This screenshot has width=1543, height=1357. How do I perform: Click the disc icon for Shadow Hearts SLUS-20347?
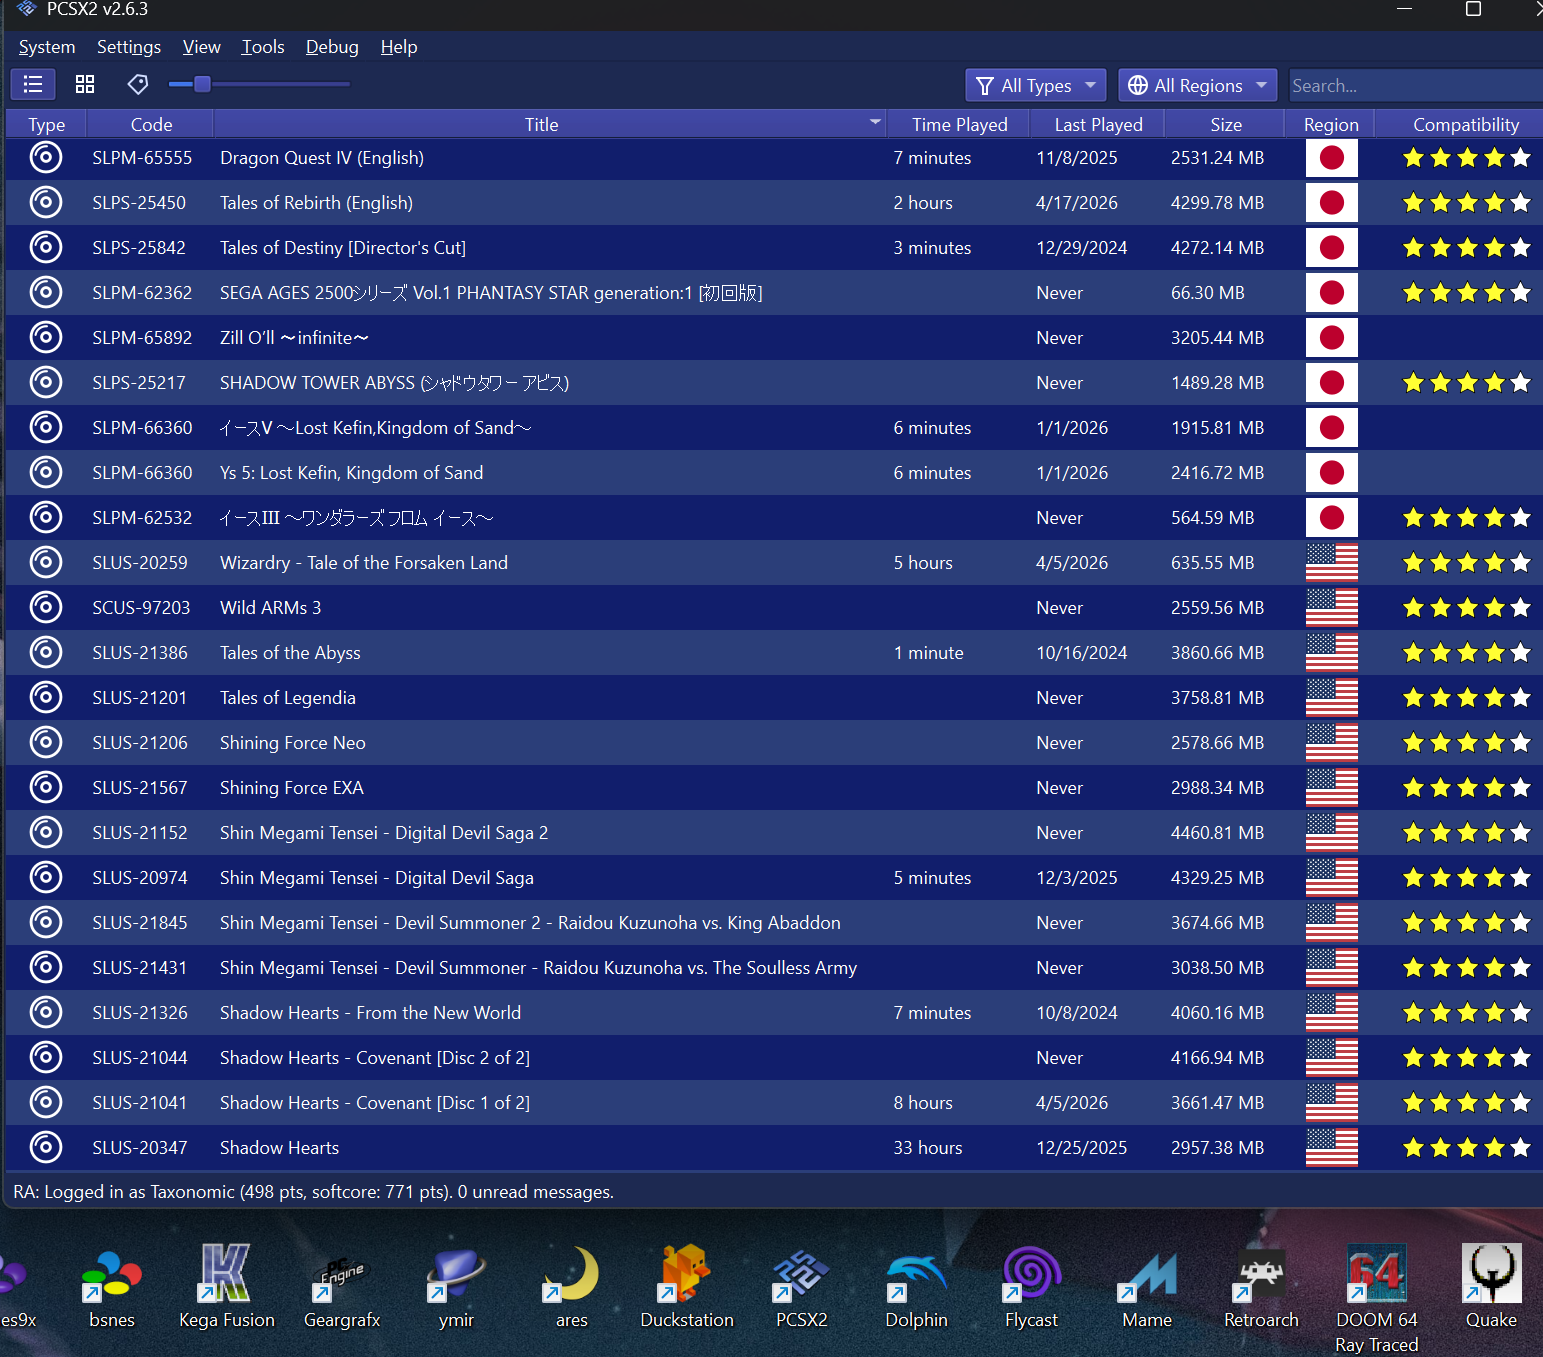click(x=46, y=1147)
